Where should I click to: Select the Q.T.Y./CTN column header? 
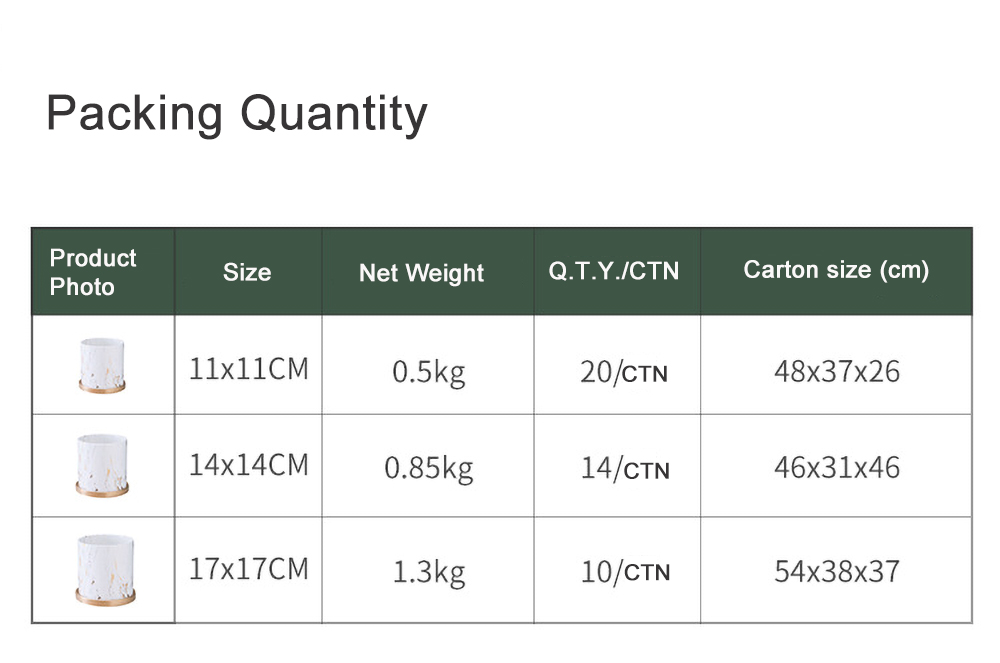[x=614, y=272]
